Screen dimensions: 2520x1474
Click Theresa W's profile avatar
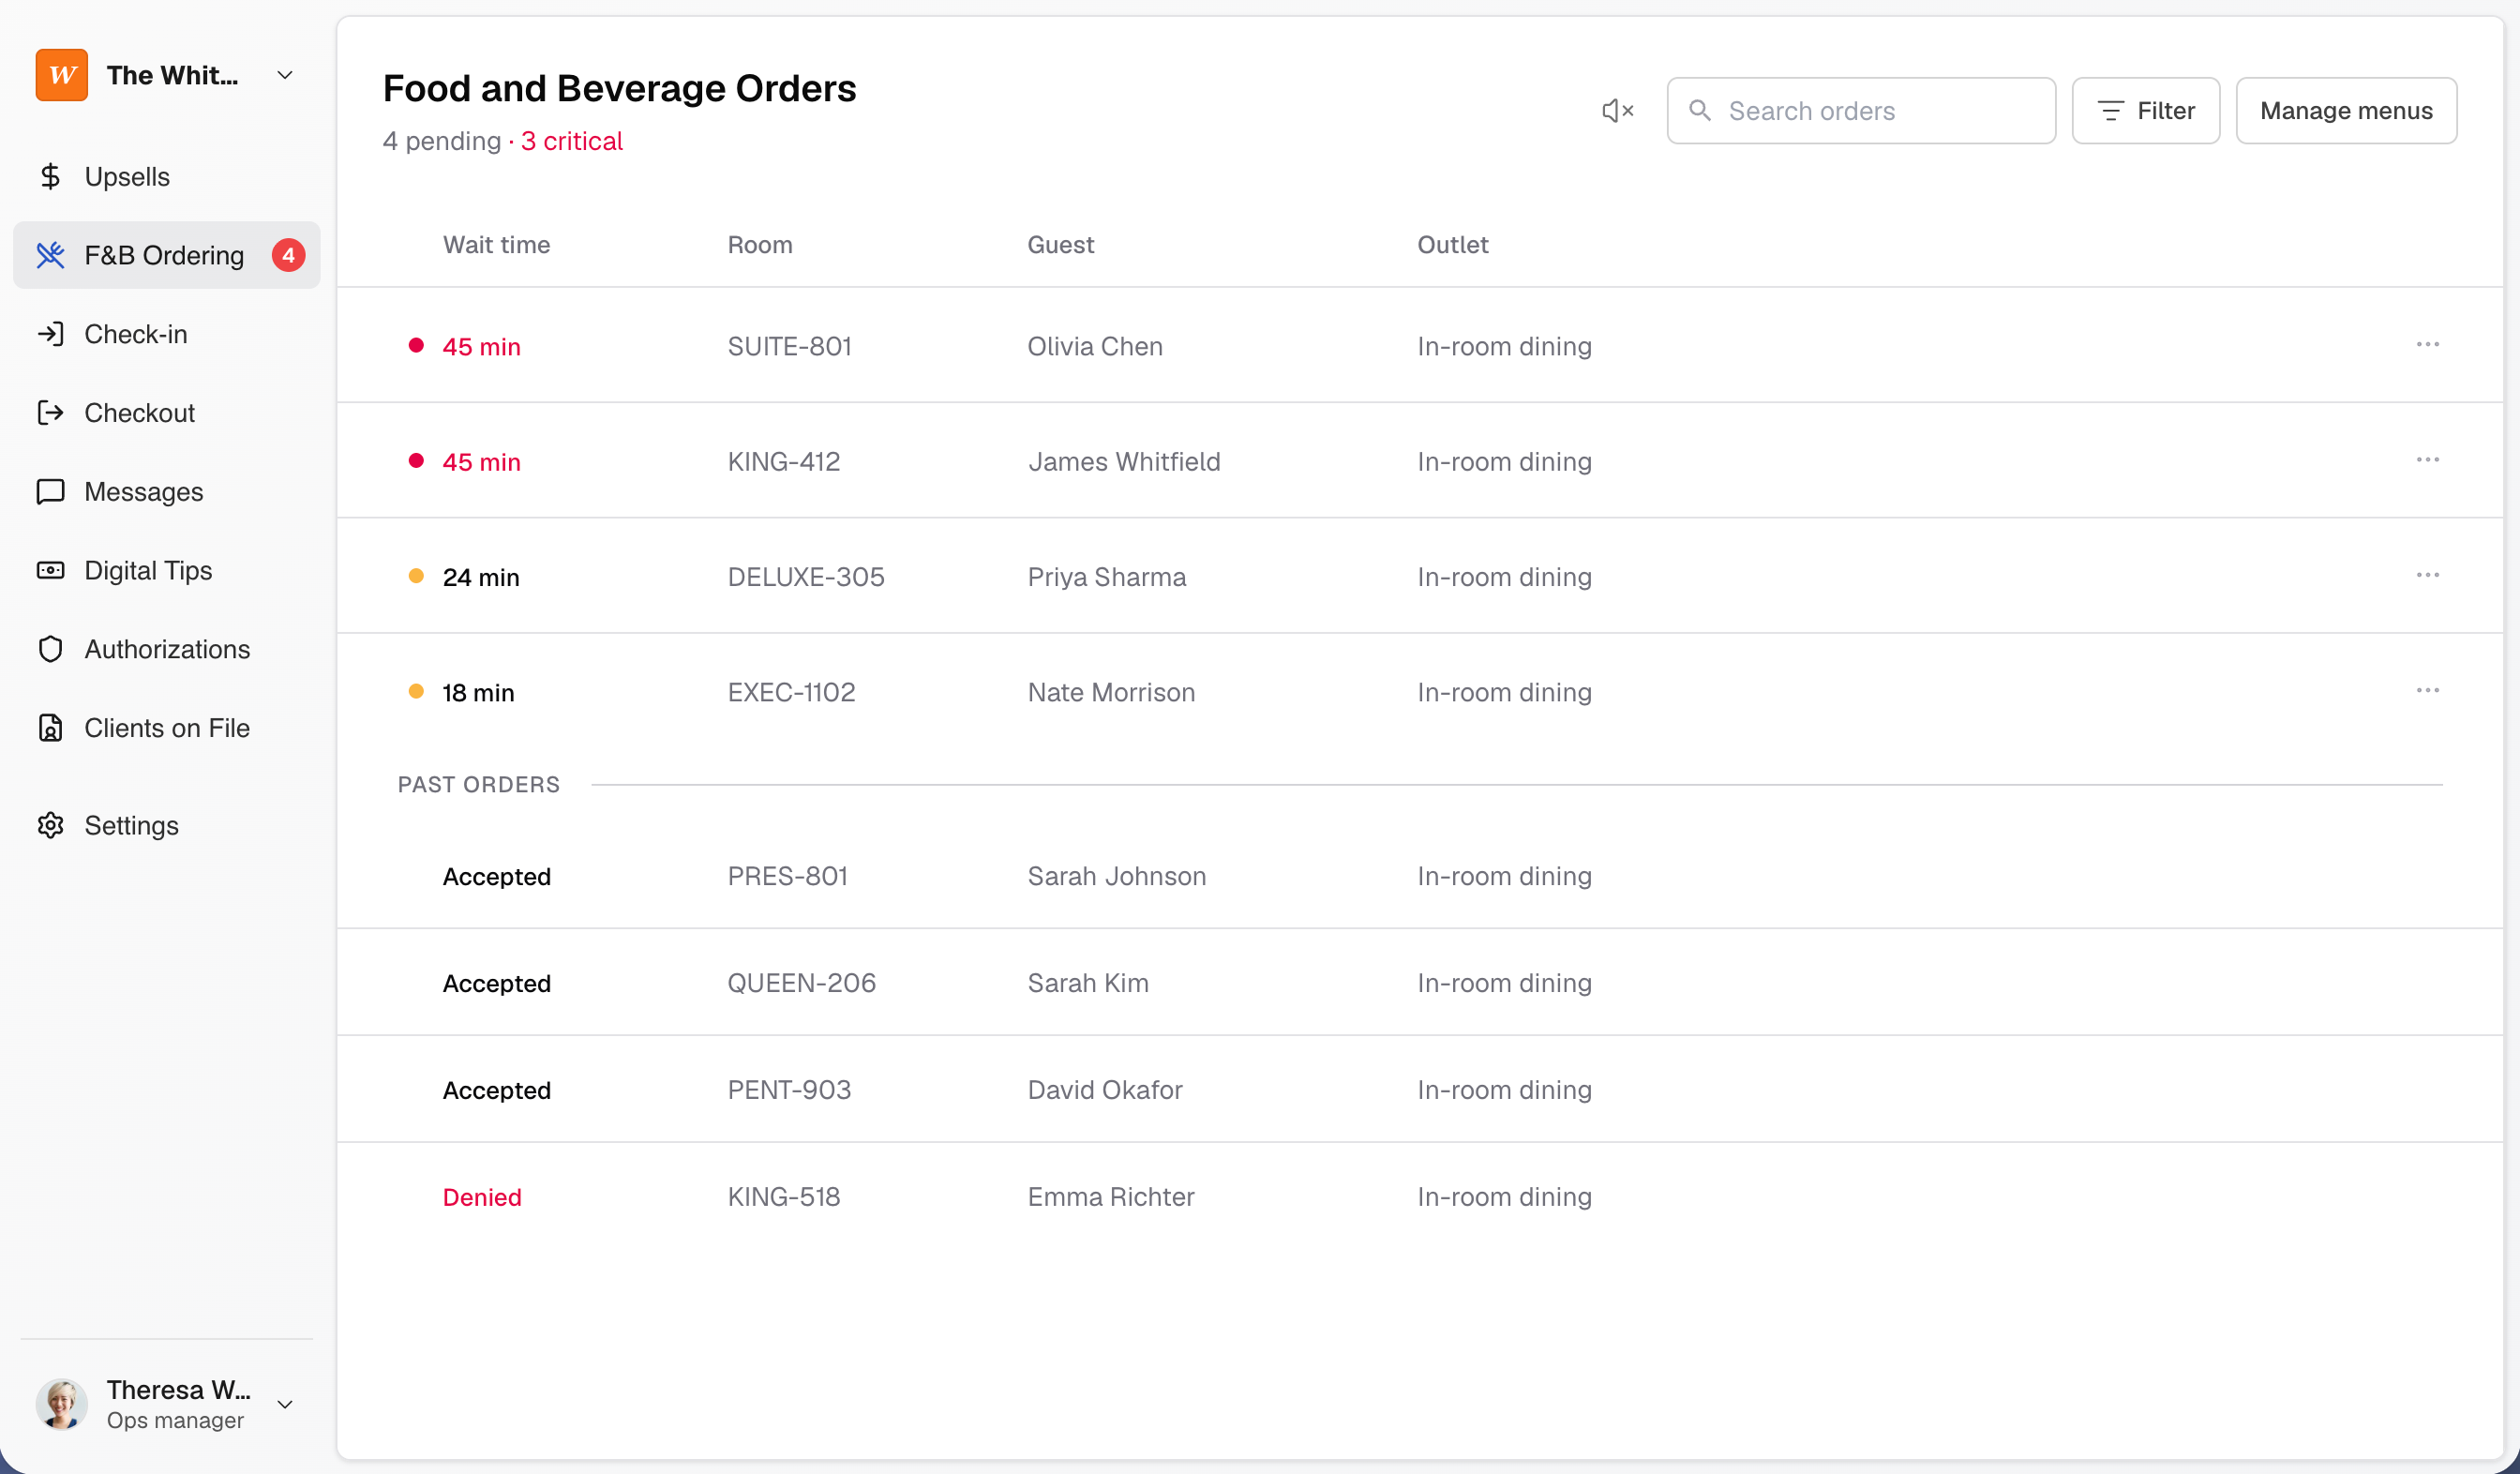61,1403
